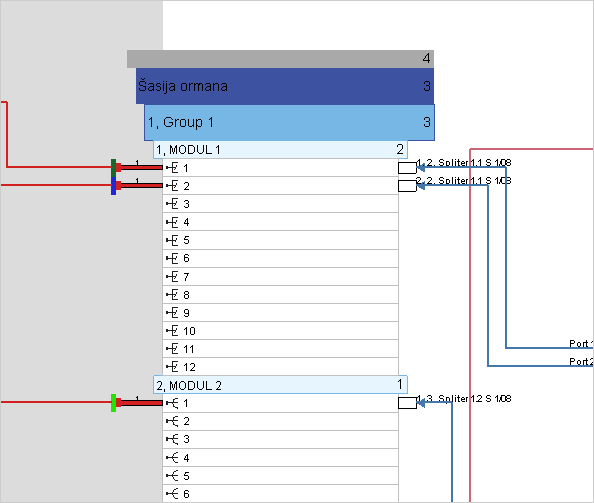Click the Port 1 label on the right
Image resolution: width=594 pixels, height=503 pixels.
point(581,344)
